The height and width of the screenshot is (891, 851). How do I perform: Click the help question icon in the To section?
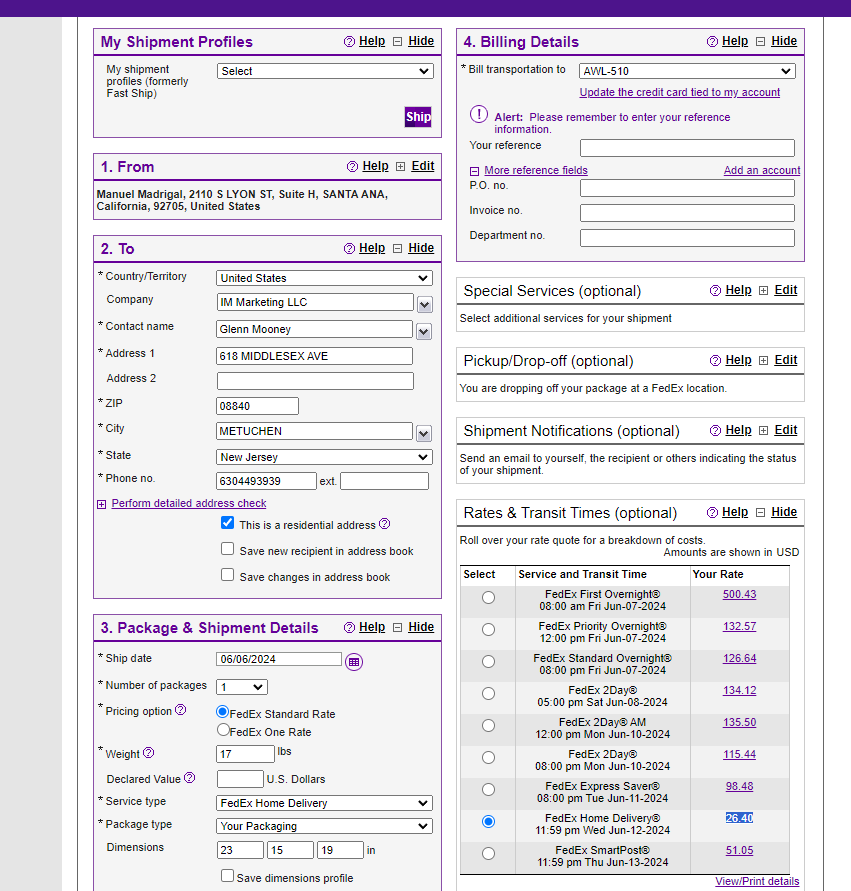[349, 248]
